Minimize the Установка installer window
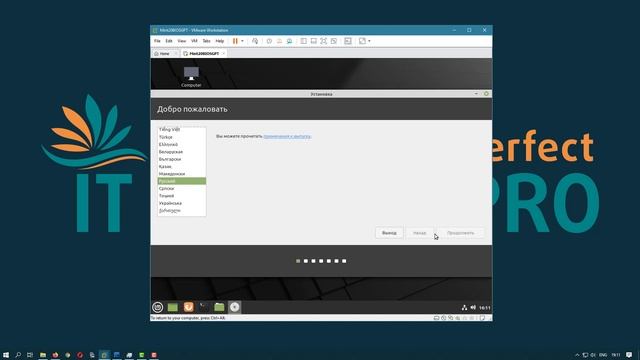Viewport: 640px width, 360px height. pos(476,94)
